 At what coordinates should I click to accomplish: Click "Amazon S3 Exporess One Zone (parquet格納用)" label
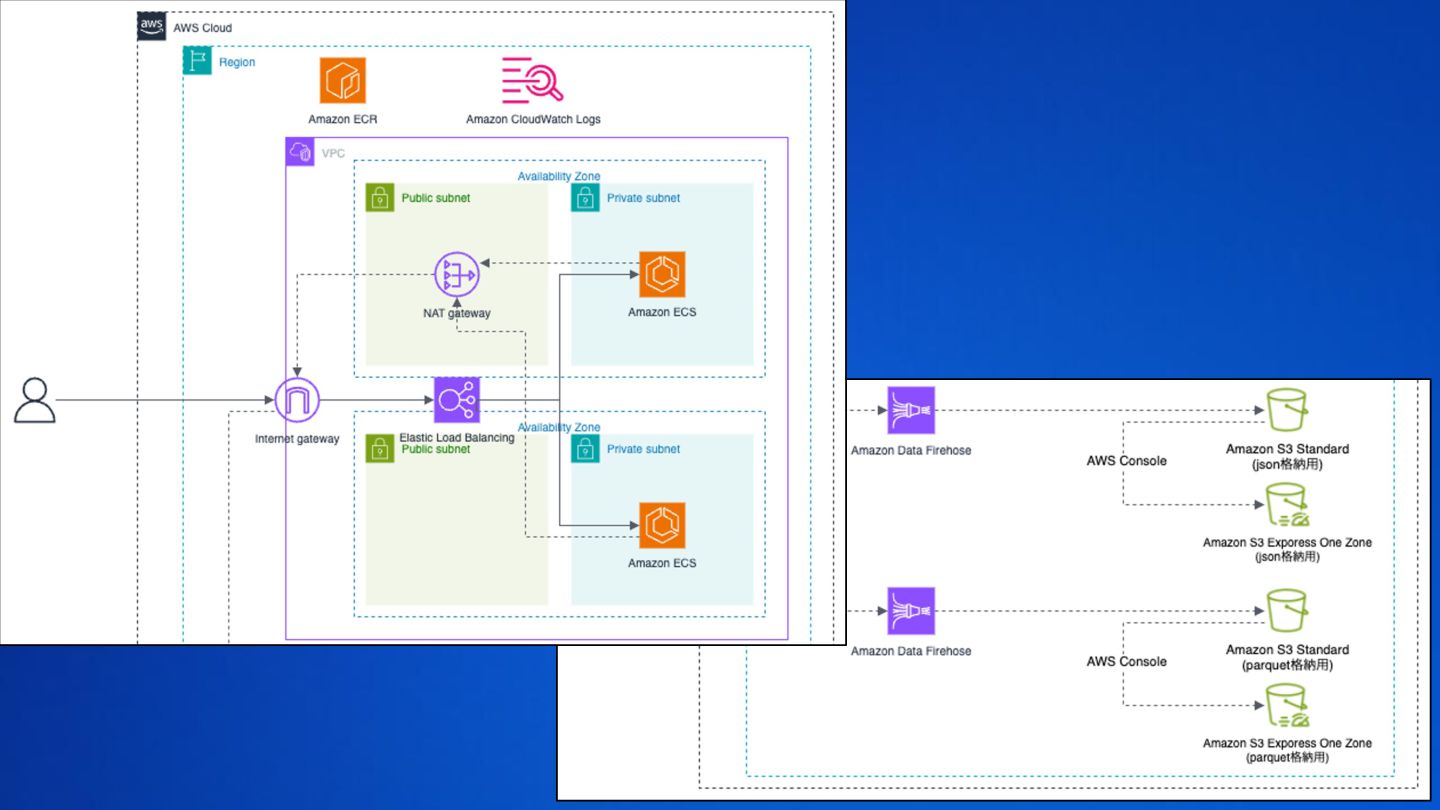coord(1287,750)
